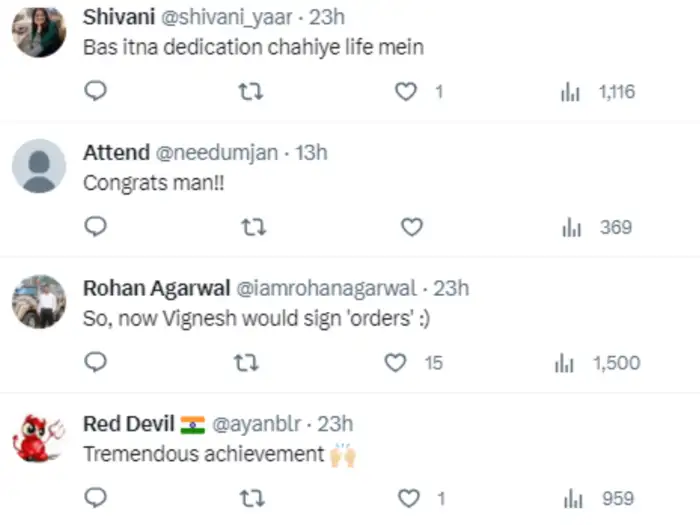
Task: Retweet the 'Congrats man!!' tweet
Action: [253, 228]
